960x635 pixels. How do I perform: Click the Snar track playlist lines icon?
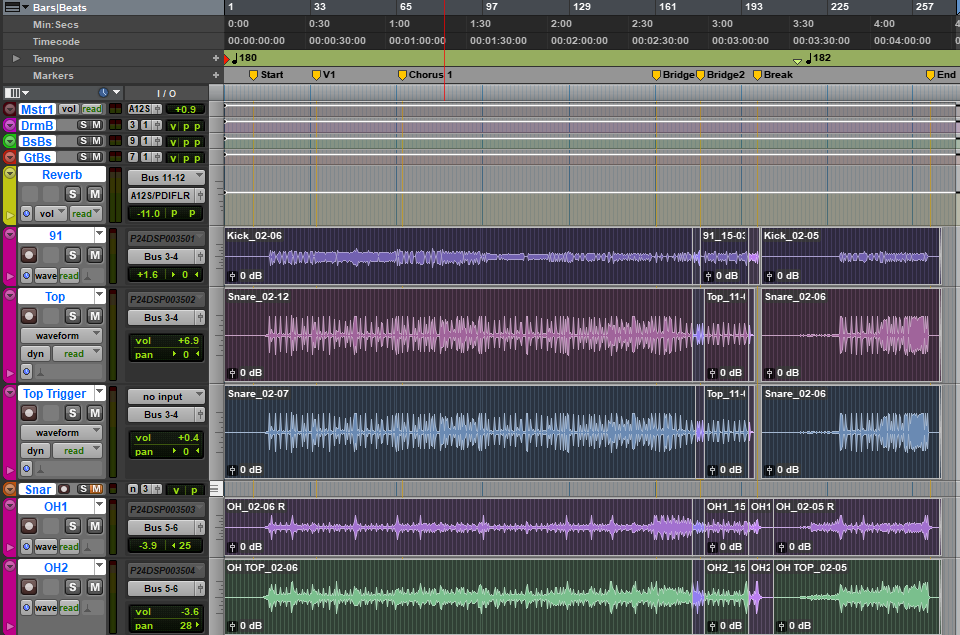click(215, 489)
